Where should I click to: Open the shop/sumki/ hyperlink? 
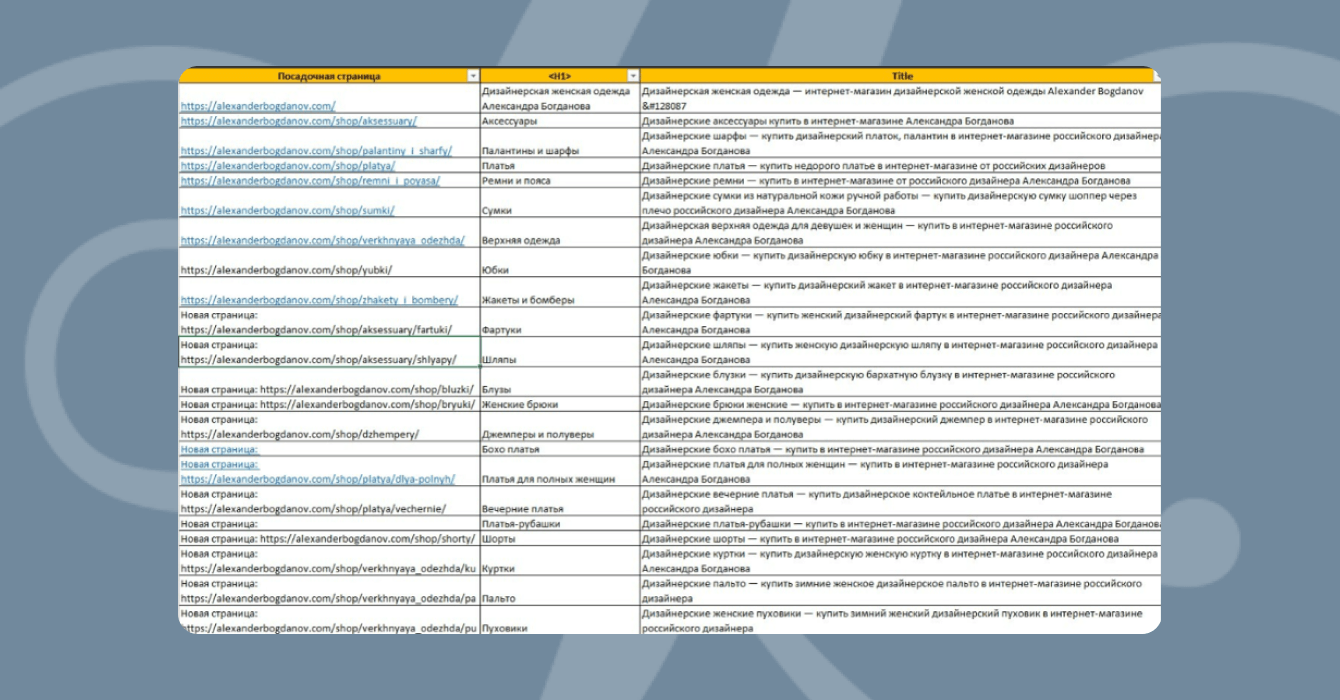point(287,211)
